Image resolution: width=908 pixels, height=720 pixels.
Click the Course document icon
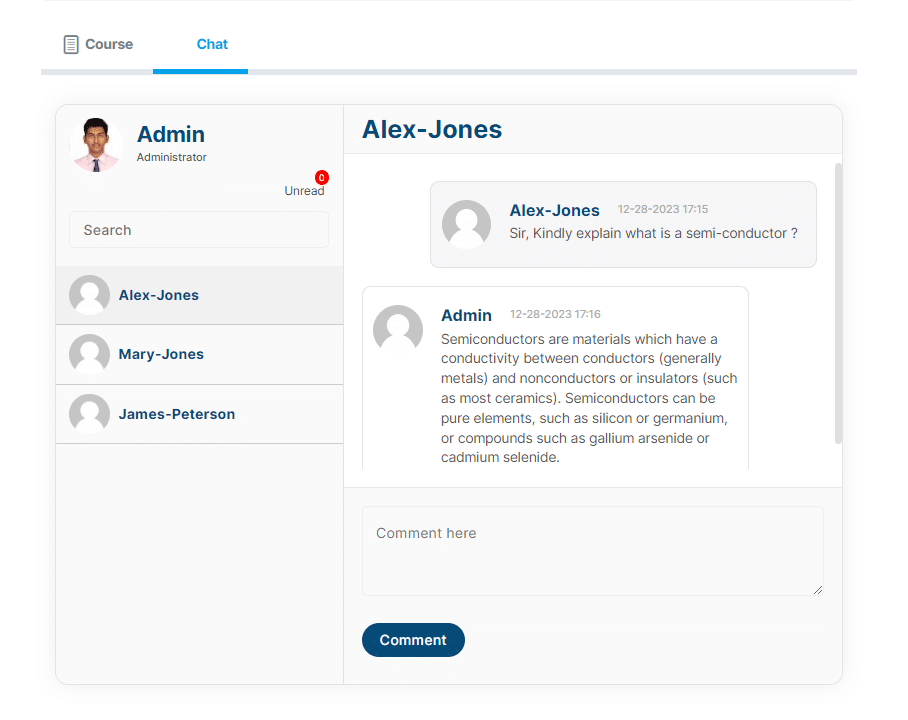(71, 45)
